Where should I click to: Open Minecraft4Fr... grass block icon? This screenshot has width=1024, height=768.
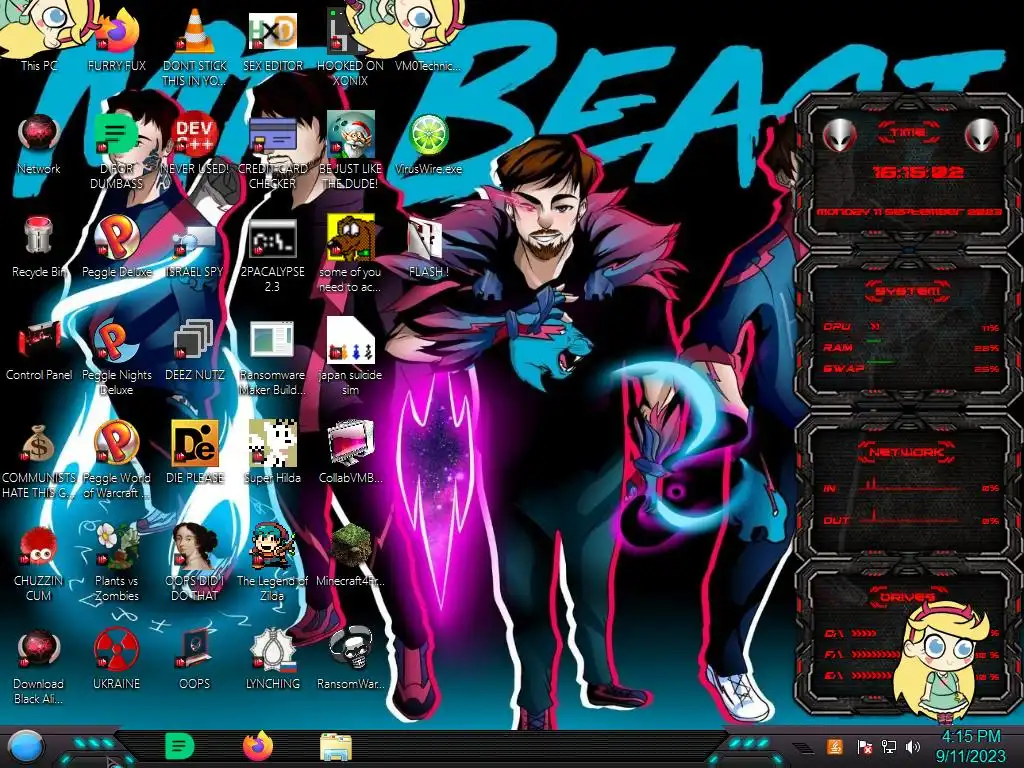tap(350, 555)
